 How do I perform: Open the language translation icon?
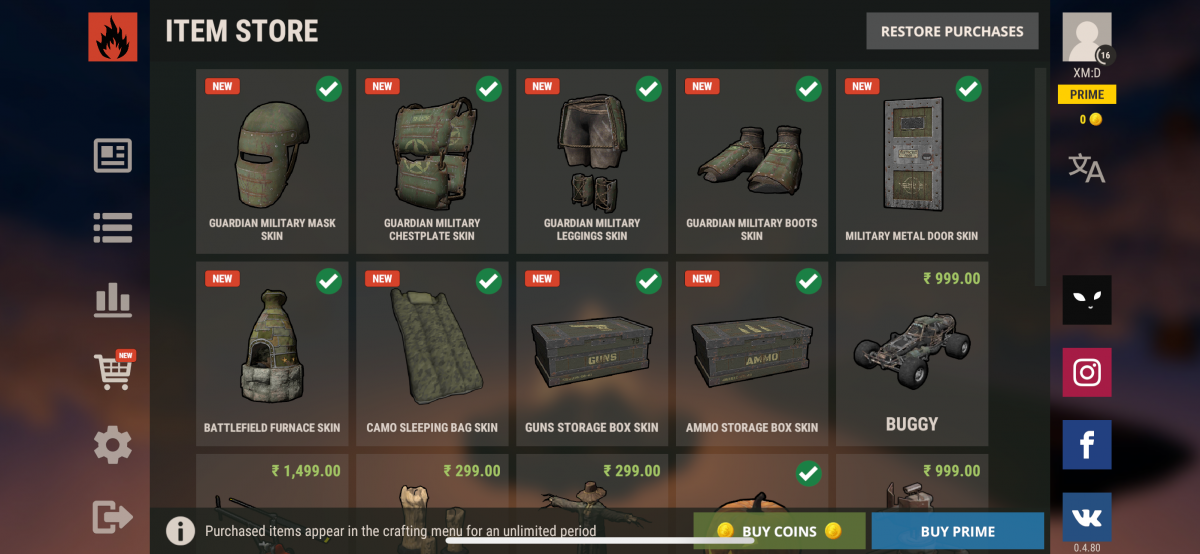pyautogui.click(x=1087, y=168)
